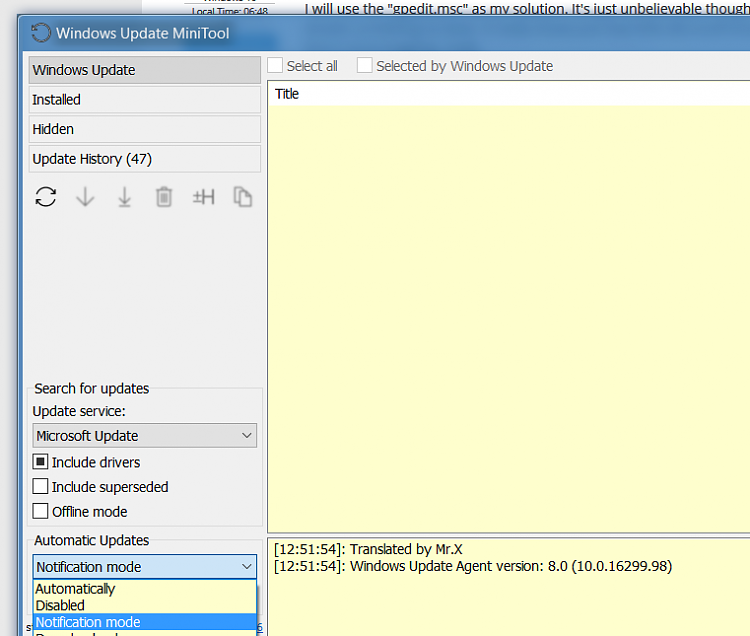750x636 pixels.
Task: Click the install updates arrow icon
Action: pyautogui.click(x=124, y=197)
